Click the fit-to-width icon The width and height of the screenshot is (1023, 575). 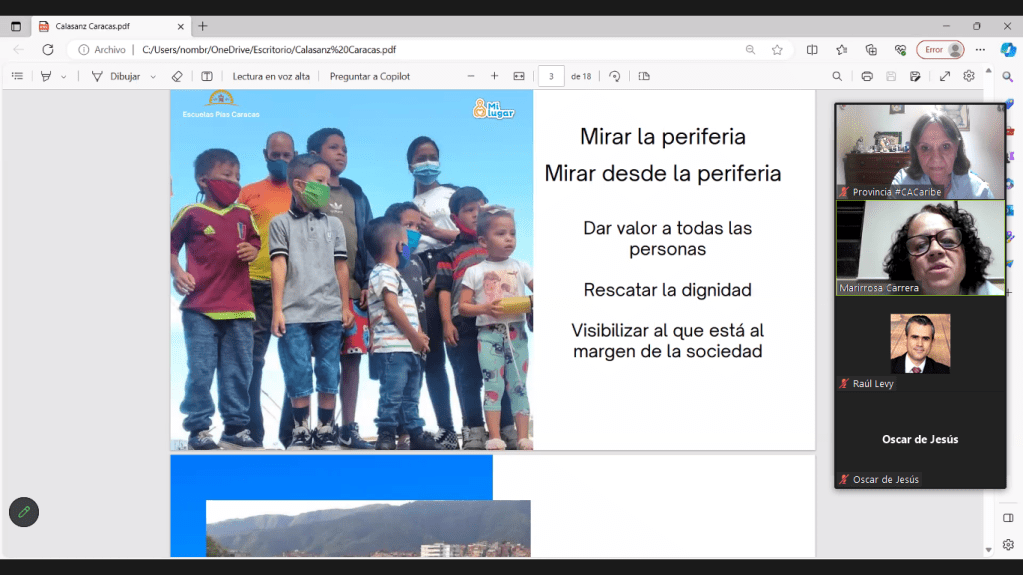[519, 76]
